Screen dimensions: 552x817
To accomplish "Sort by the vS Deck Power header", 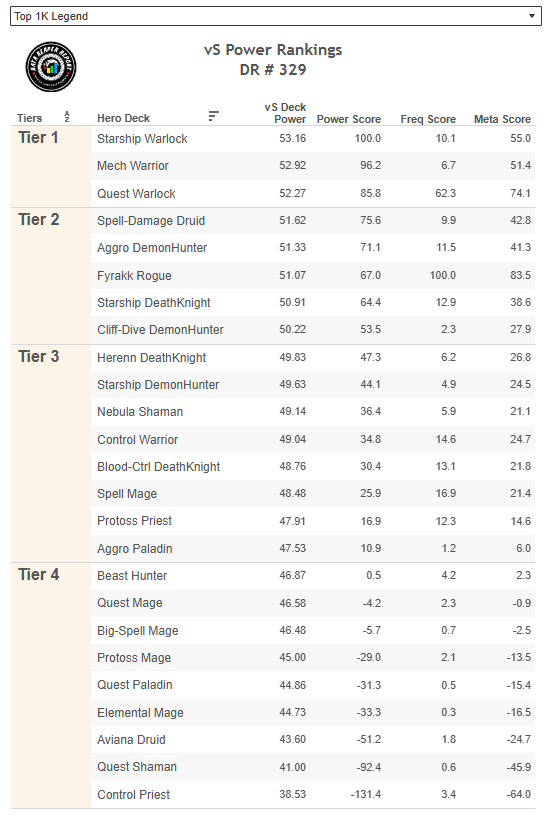I will click(x=285, y=113).
